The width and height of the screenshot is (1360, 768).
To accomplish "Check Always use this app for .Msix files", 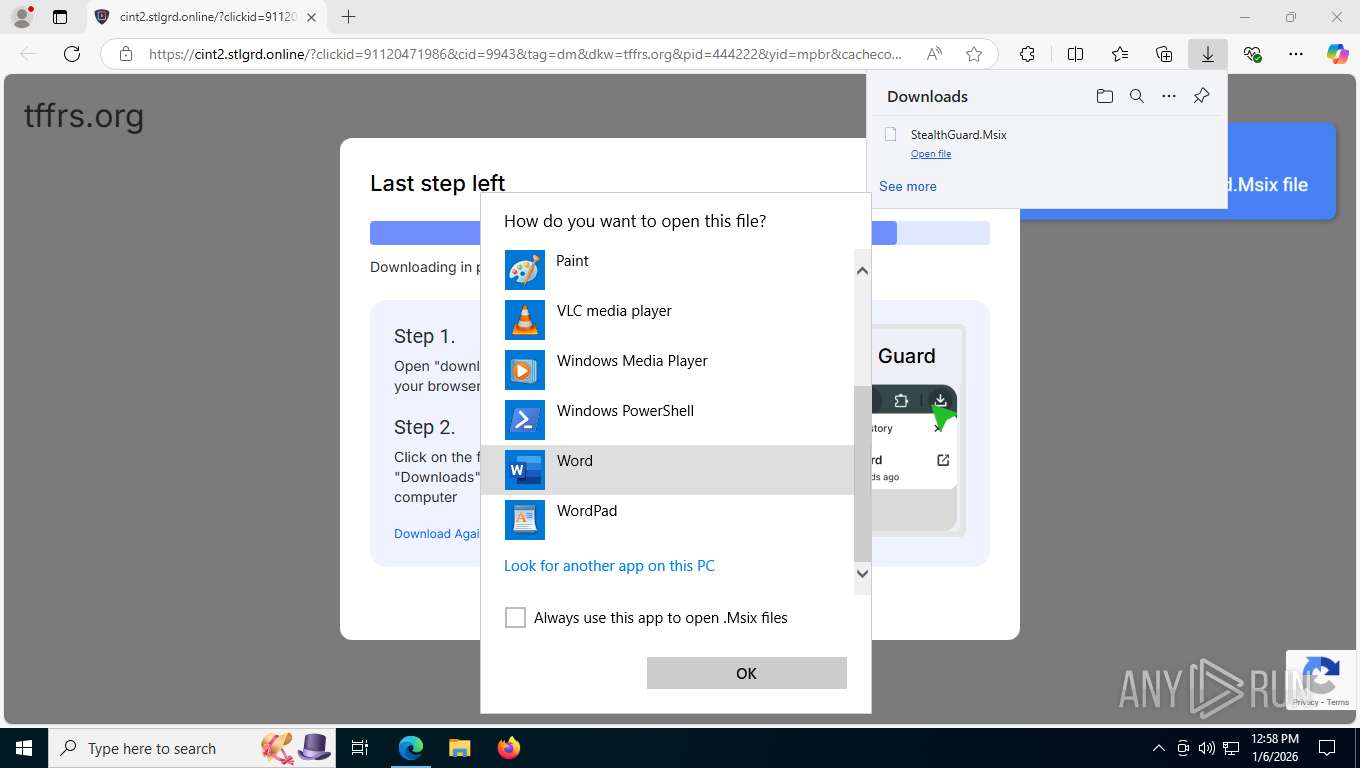I will click(x=515, y=618).
